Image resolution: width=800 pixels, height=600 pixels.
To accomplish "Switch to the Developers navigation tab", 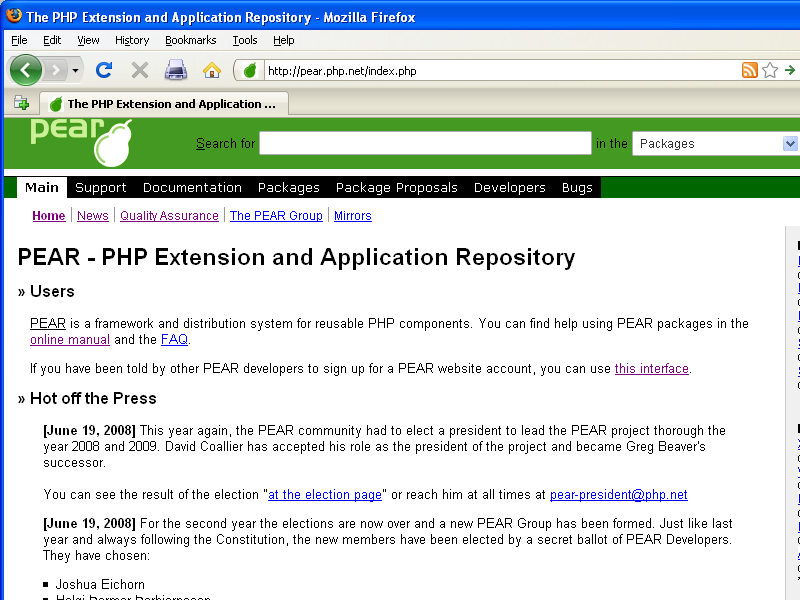I will [x=510, y=187].
